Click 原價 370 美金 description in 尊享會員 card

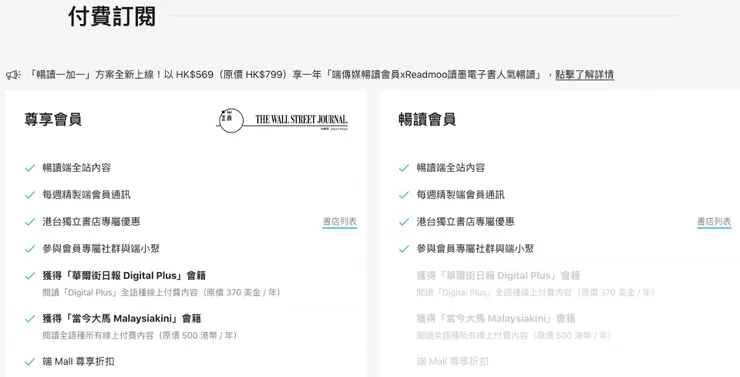tap(161, 293)
